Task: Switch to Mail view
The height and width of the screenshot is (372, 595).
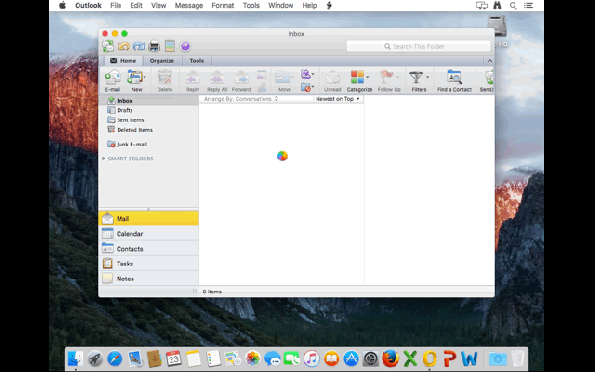Action: coord(148,219)
